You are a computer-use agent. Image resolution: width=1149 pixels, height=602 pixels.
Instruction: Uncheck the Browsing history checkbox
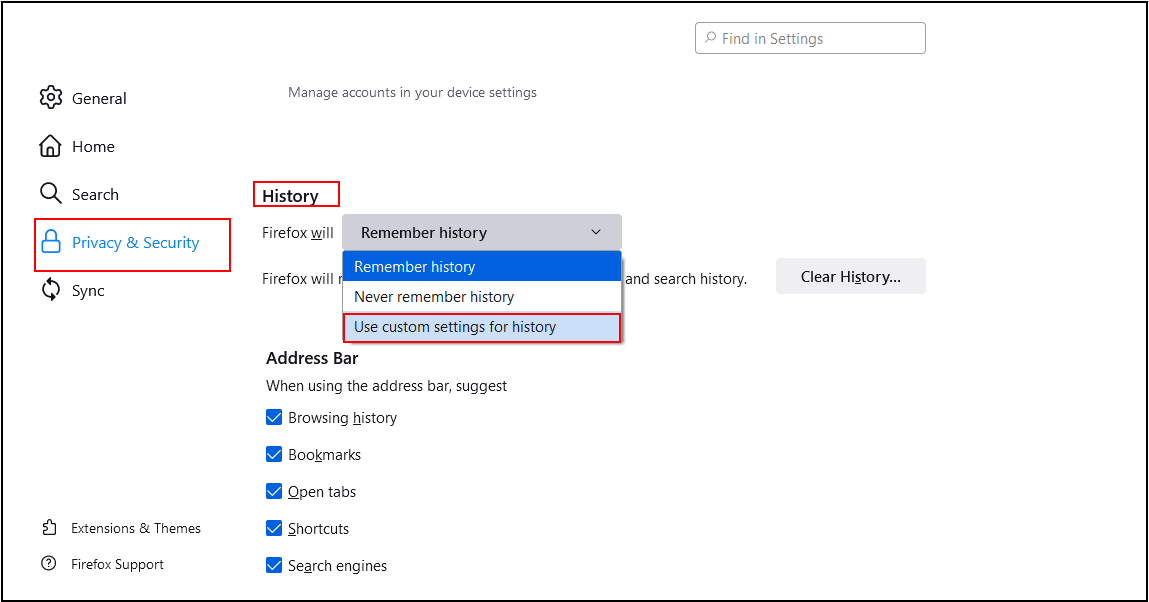[274, 417]
